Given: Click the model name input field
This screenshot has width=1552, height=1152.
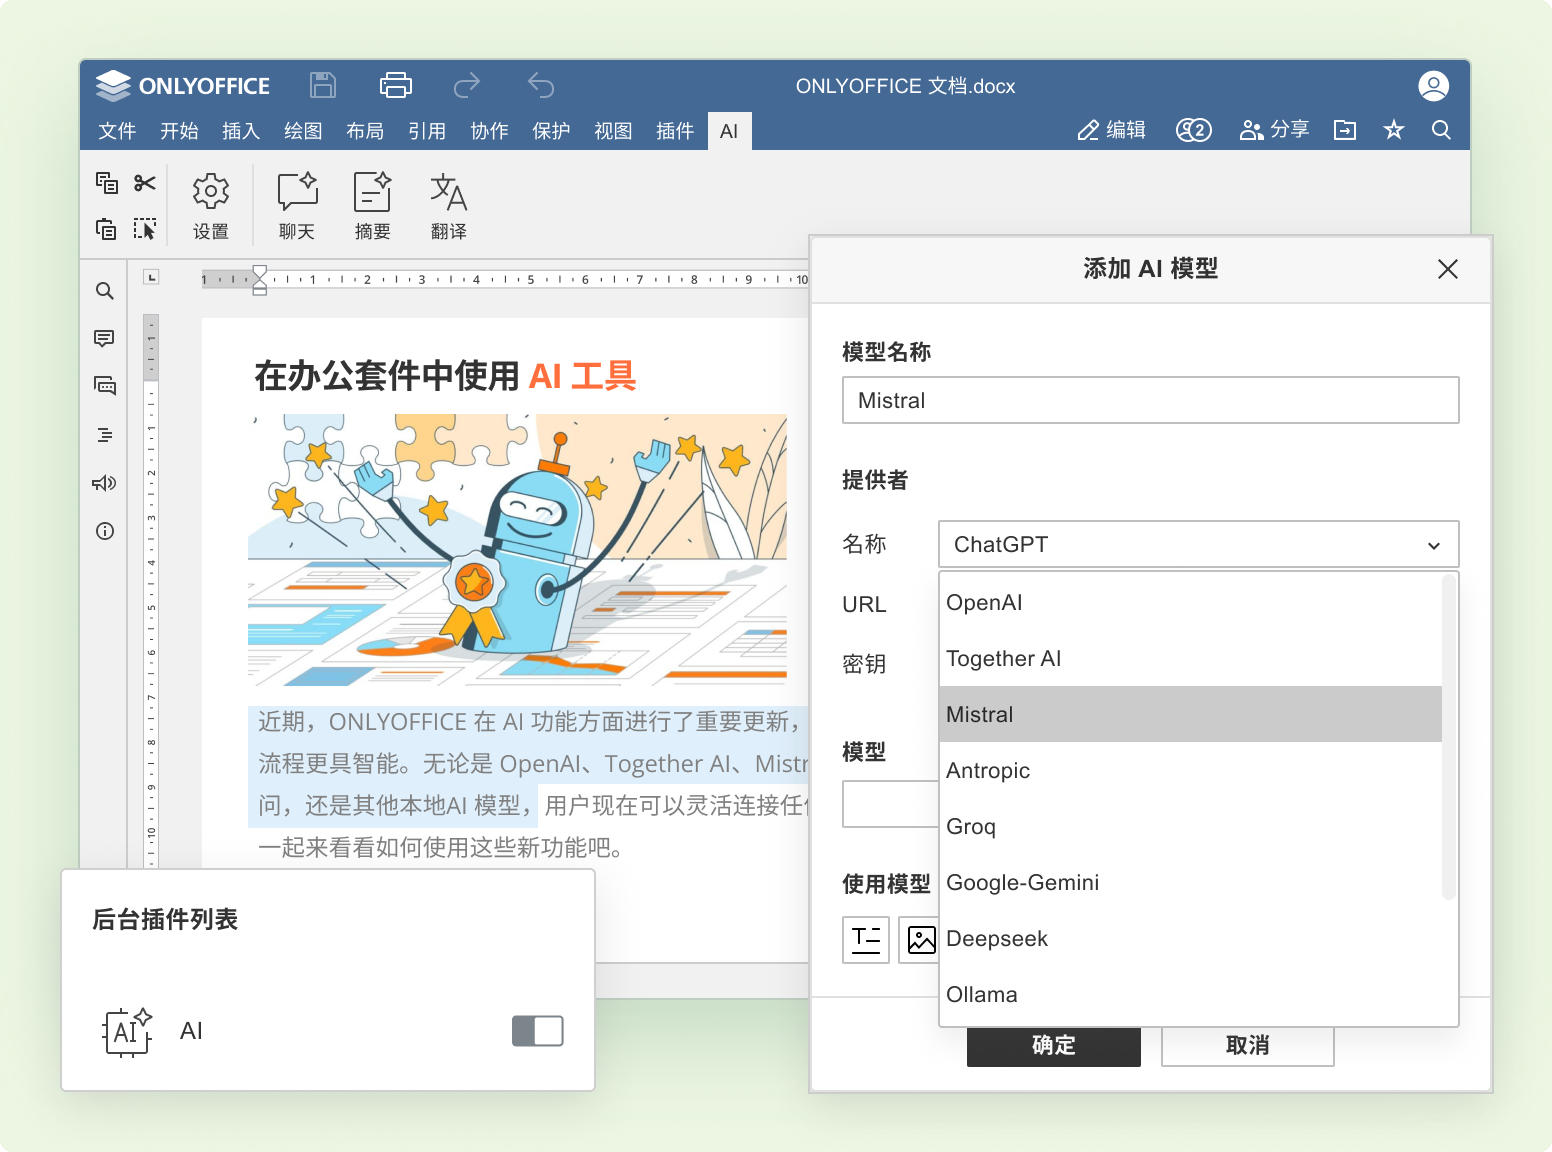Looking at the screenshot, I should tap(1150, 400).
